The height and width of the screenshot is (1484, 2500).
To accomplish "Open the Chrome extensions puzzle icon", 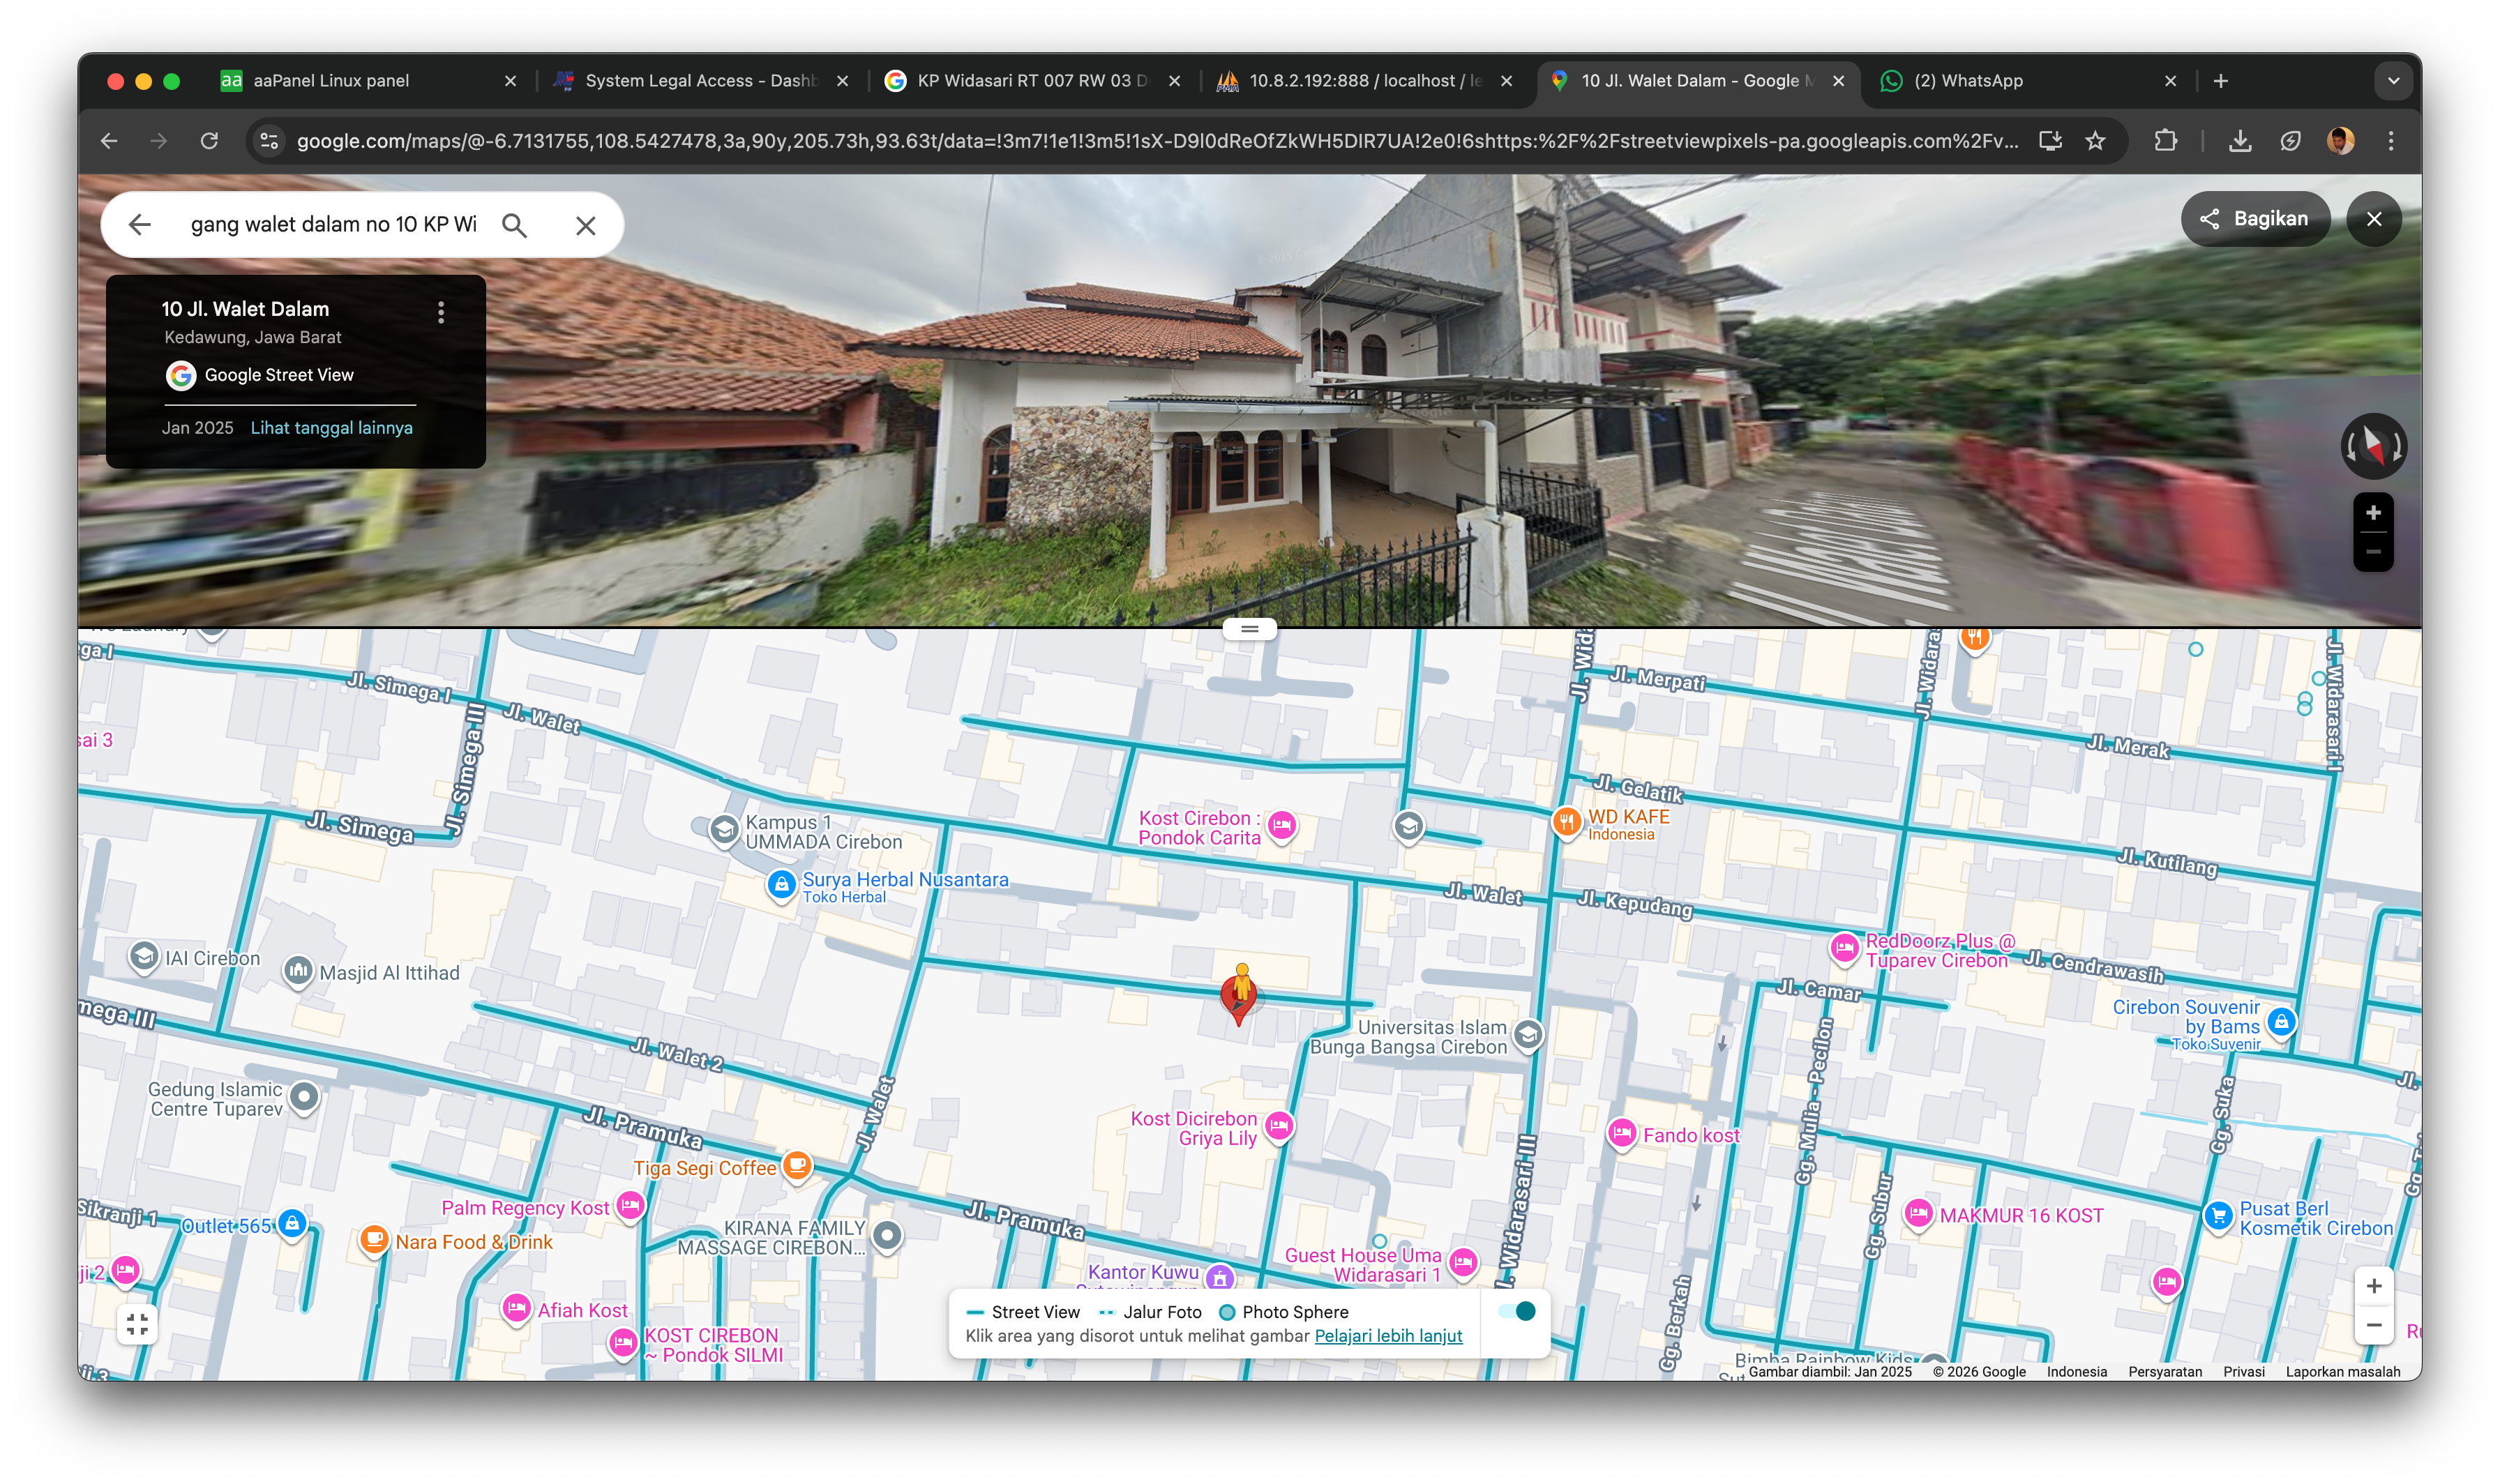I will pyautogui.click(x=2165, y=141).
